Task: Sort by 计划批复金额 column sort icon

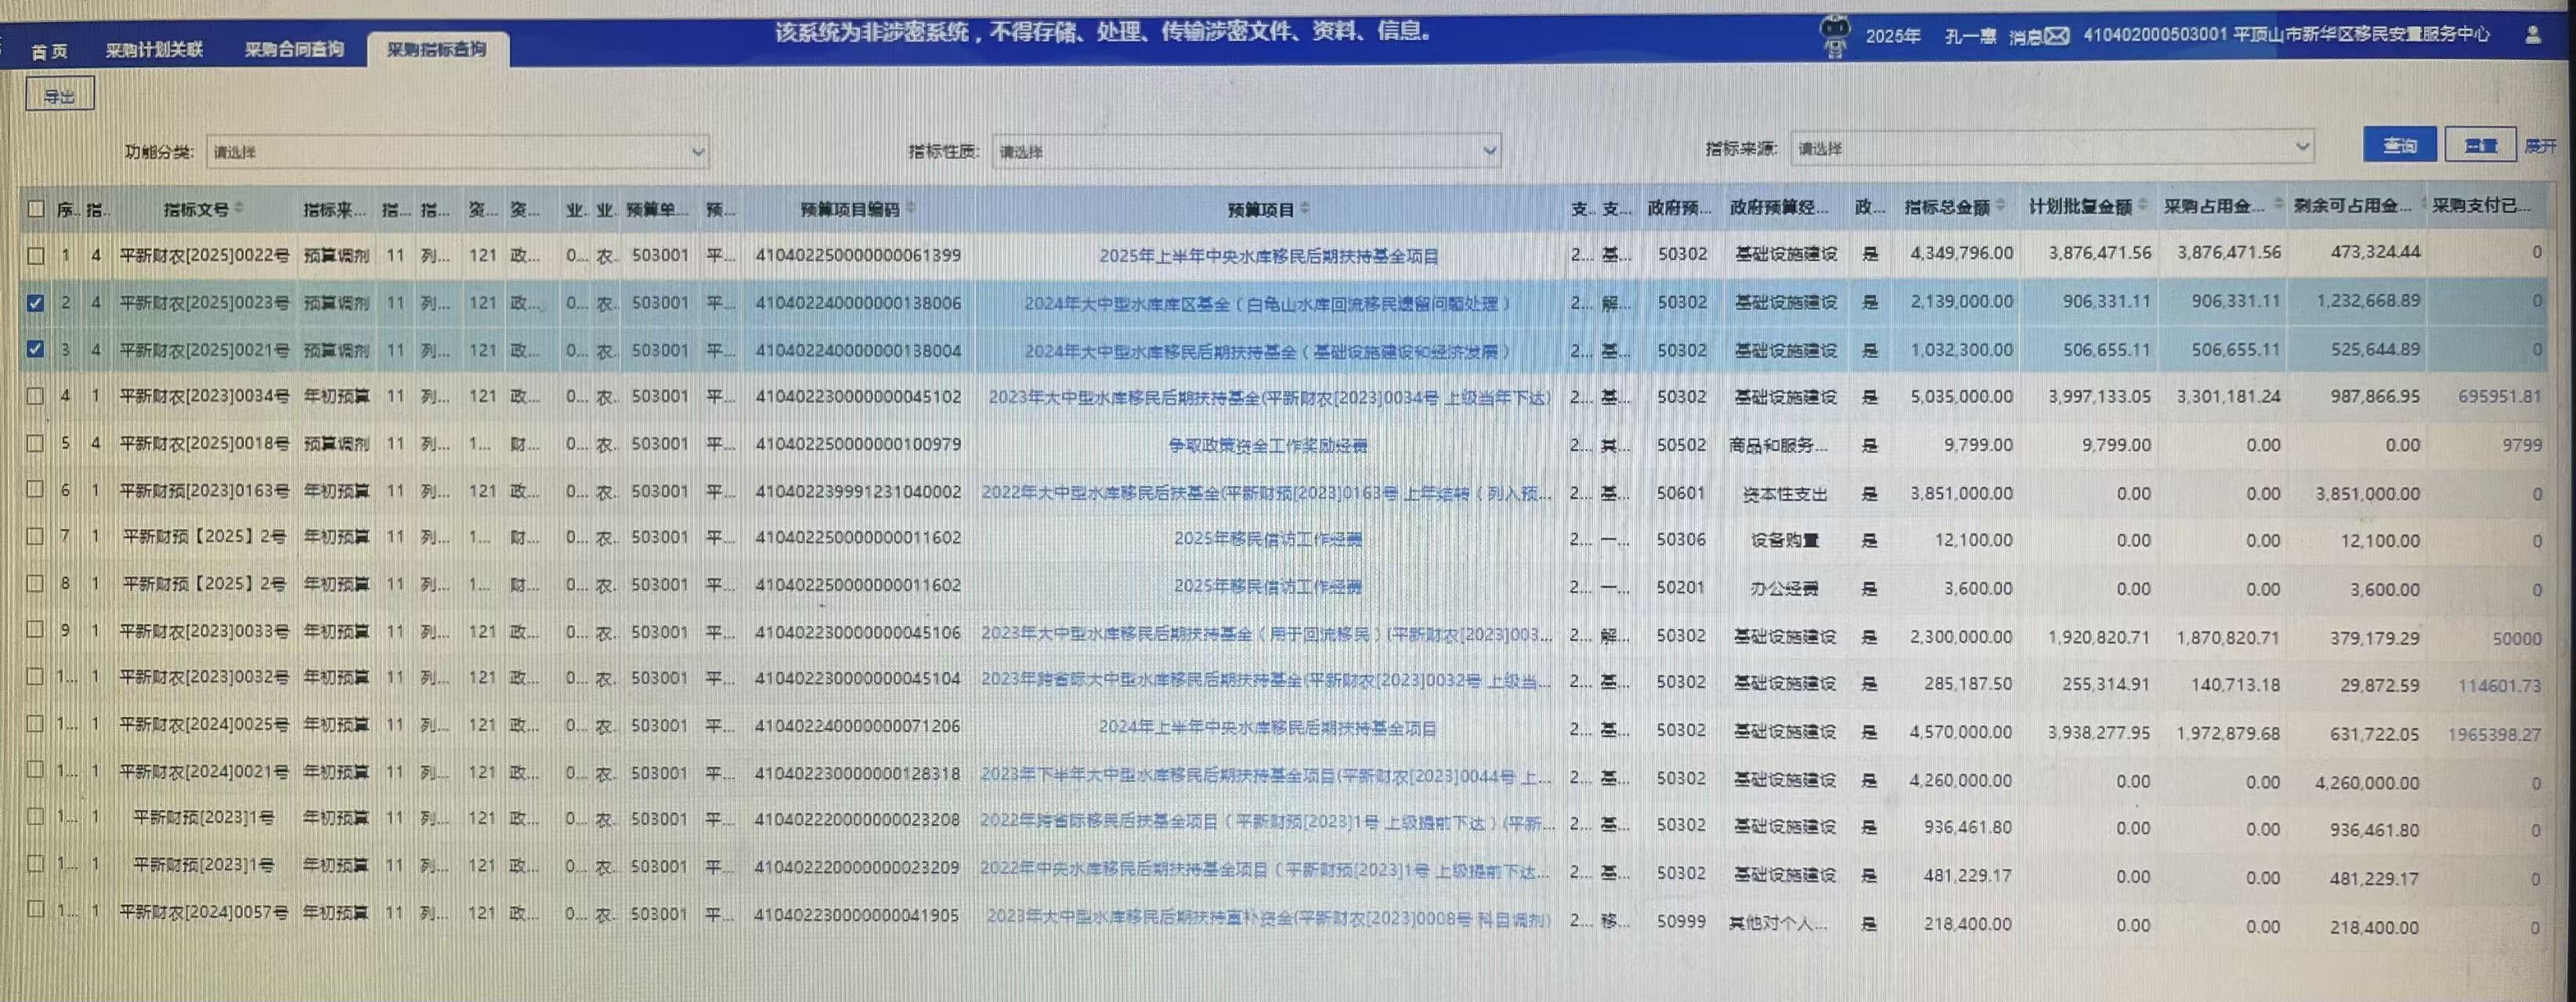Action: click(x=2143, y=206)
